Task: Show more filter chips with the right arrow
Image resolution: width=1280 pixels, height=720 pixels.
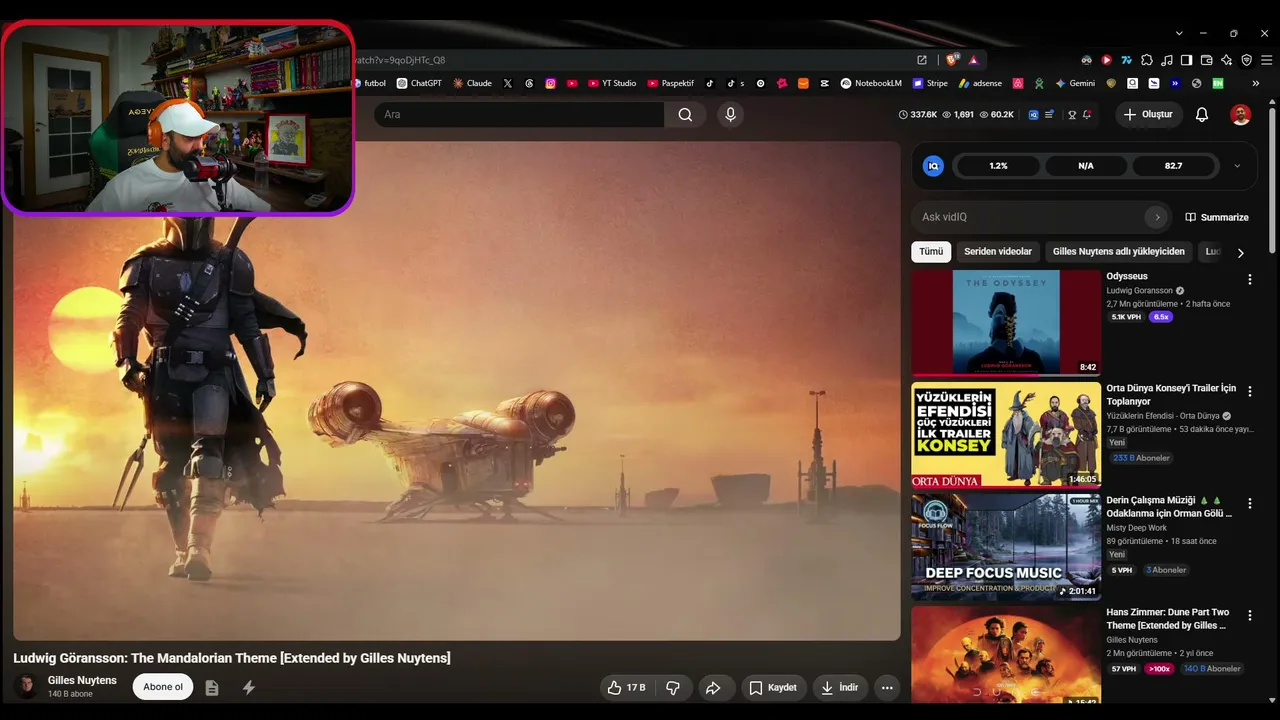Action: point(1240,253)
